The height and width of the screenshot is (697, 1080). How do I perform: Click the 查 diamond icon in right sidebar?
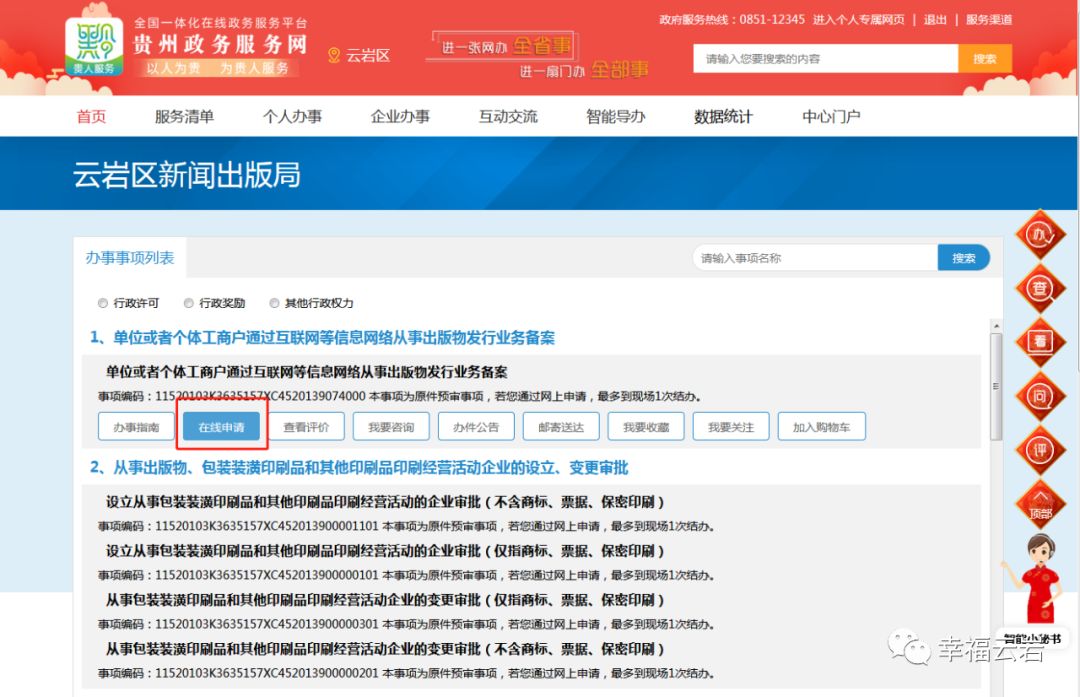(1040, 289)
